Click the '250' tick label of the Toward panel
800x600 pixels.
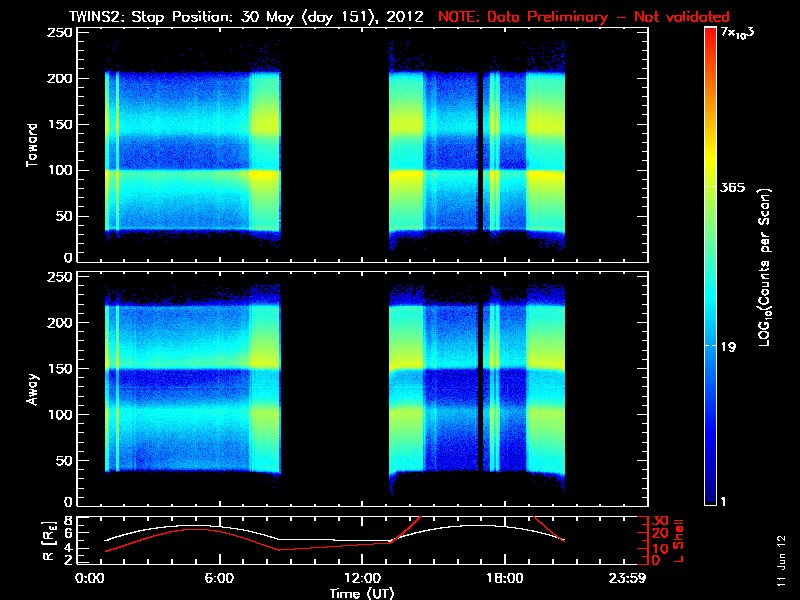[60, 33]
